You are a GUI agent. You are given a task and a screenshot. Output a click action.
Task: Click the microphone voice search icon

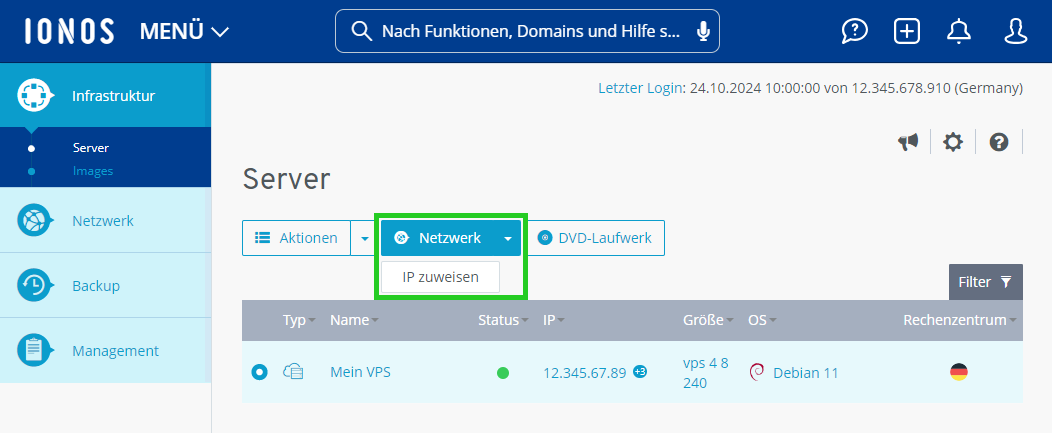point(703,32)
